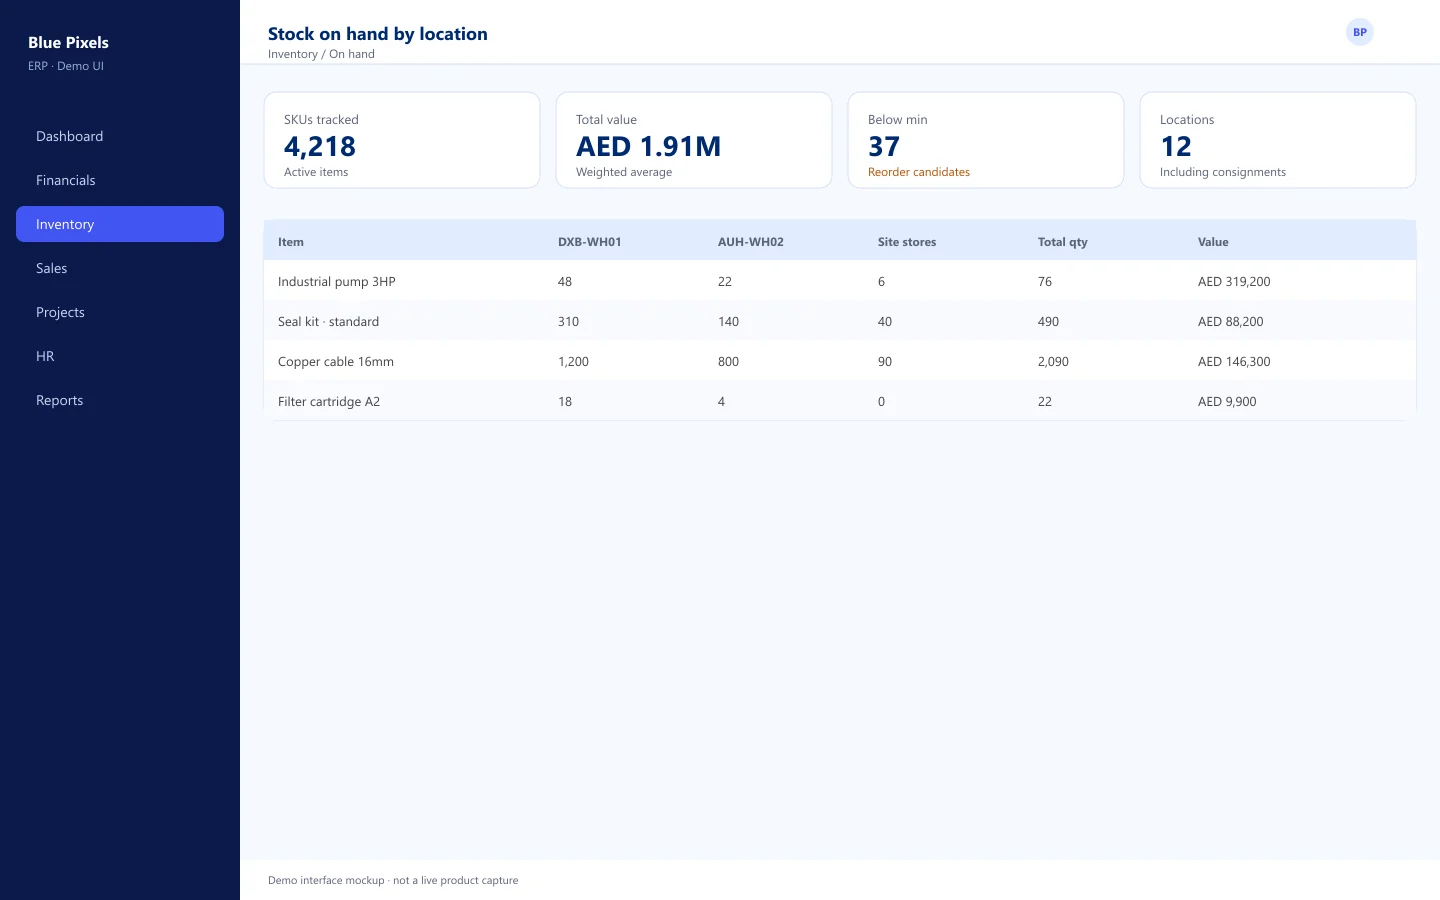The width and height of the screenshot is (1440, 900).
Task: Click the AED 88,200 value cell
Action: click(1231, 322)
